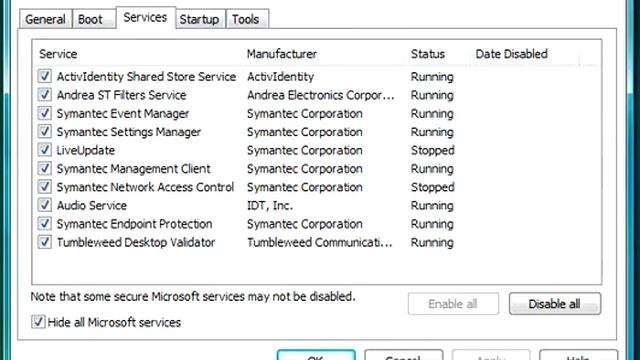Click Running status of Tumbleweed Desktop Validator
Viewport: 640px width, 360px height.
click(432, 242)
